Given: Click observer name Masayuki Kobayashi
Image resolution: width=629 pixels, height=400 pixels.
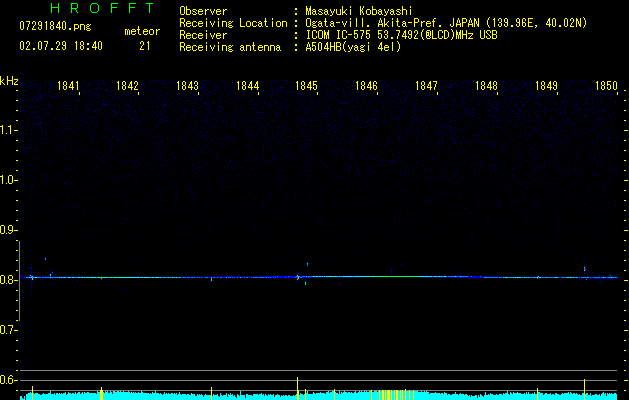Looking at the screenshot, I should 359,11.
